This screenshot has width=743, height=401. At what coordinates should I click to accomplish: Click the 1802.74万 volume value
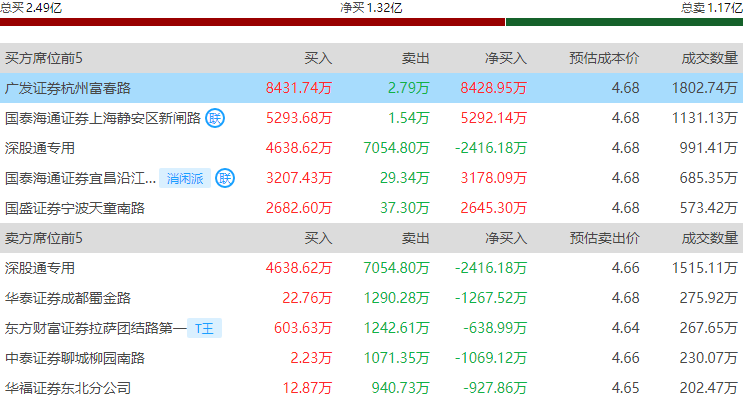click(x=705, y=88)
